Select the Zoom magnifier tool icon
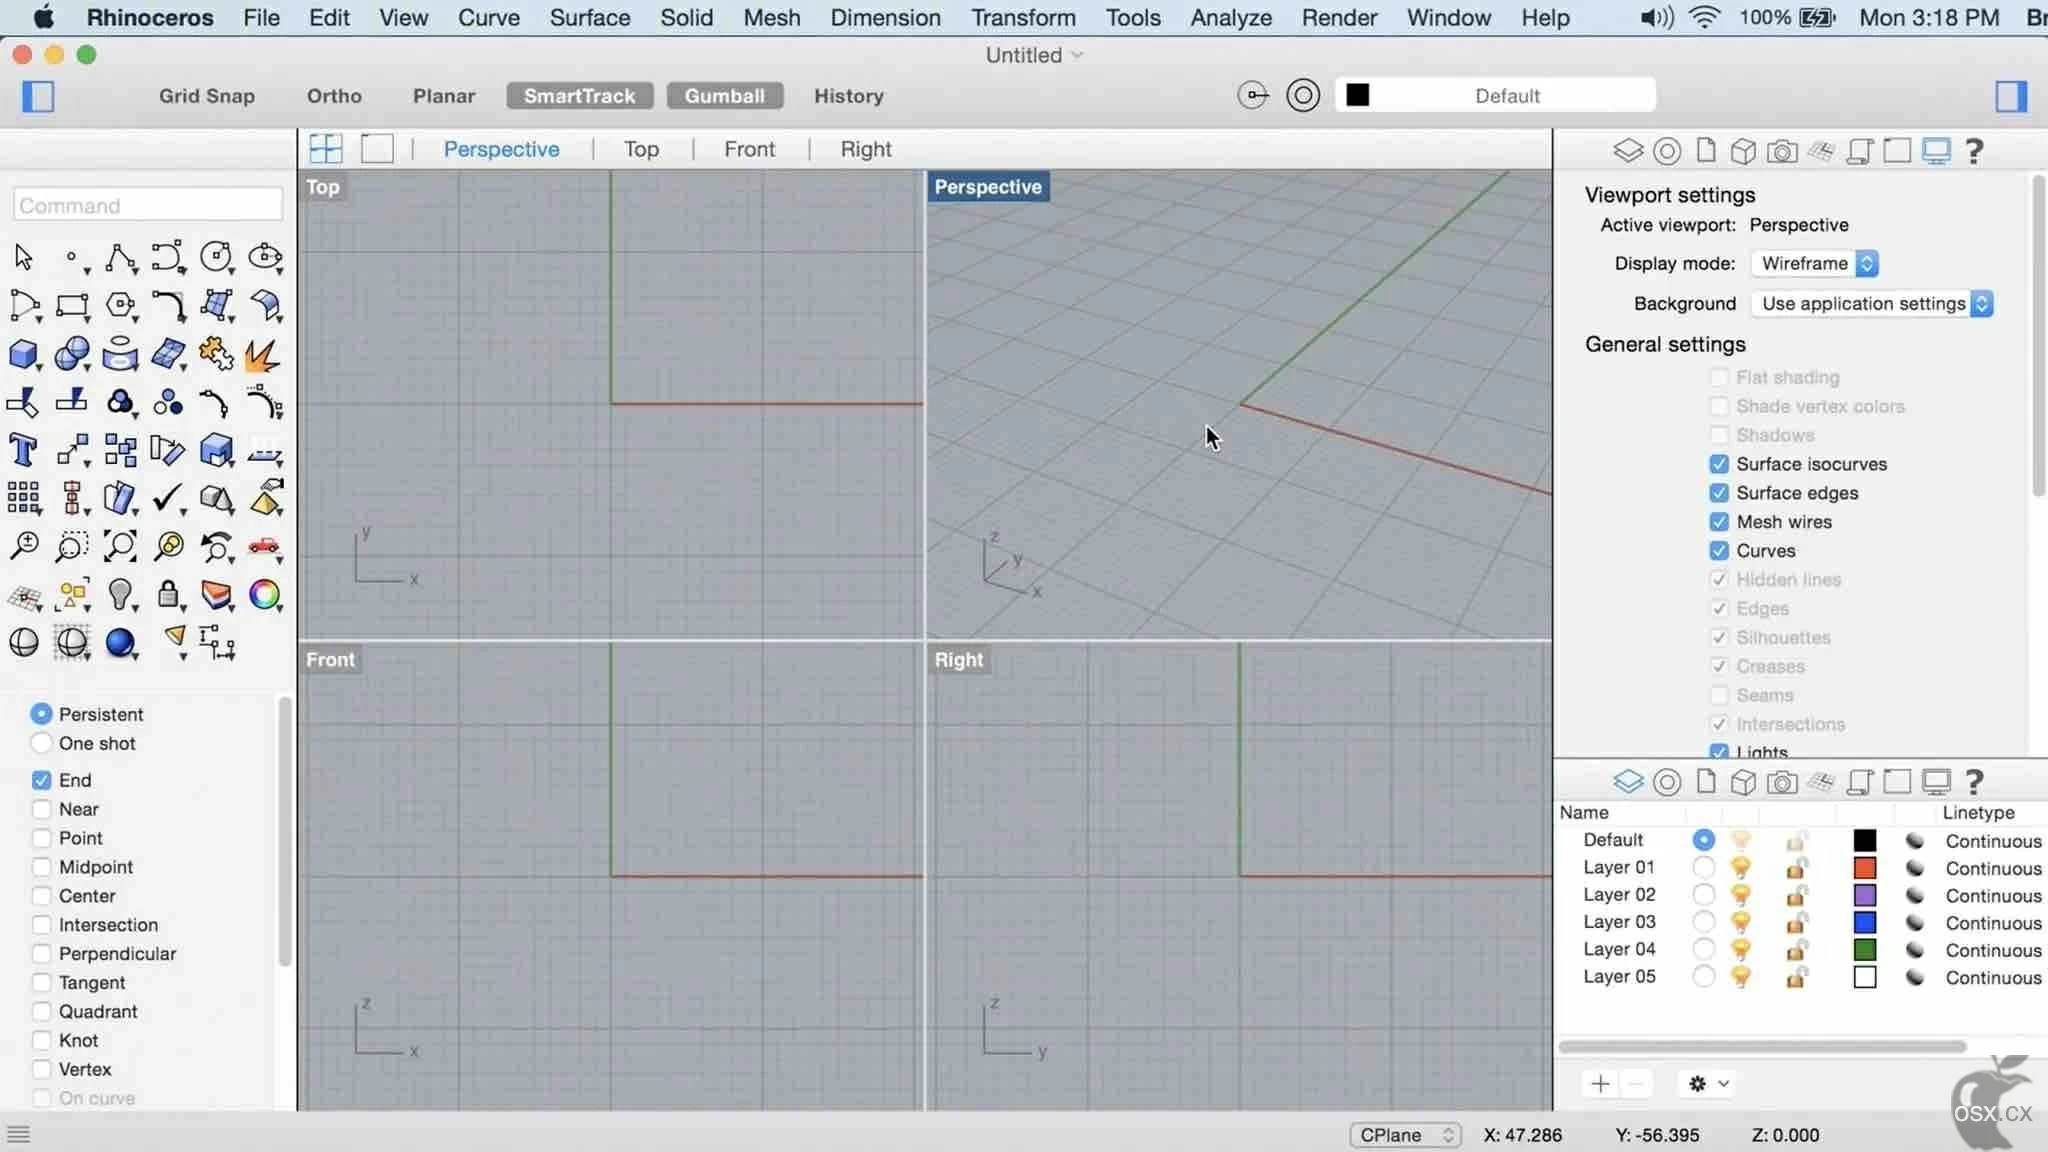The image size is (2048, 1152). pos(23,546)
